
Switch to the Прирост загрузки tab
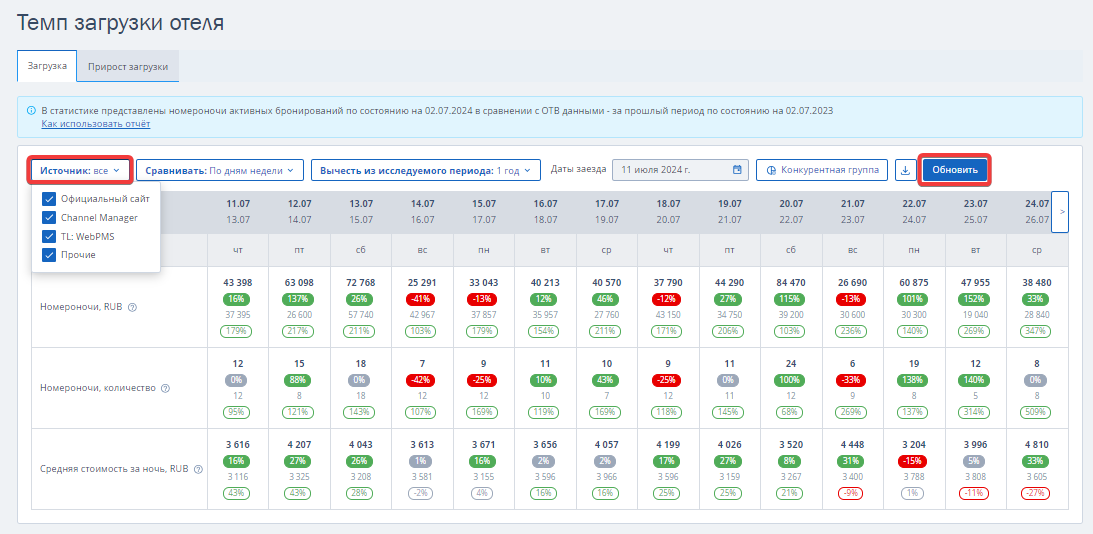pos(128,66)
